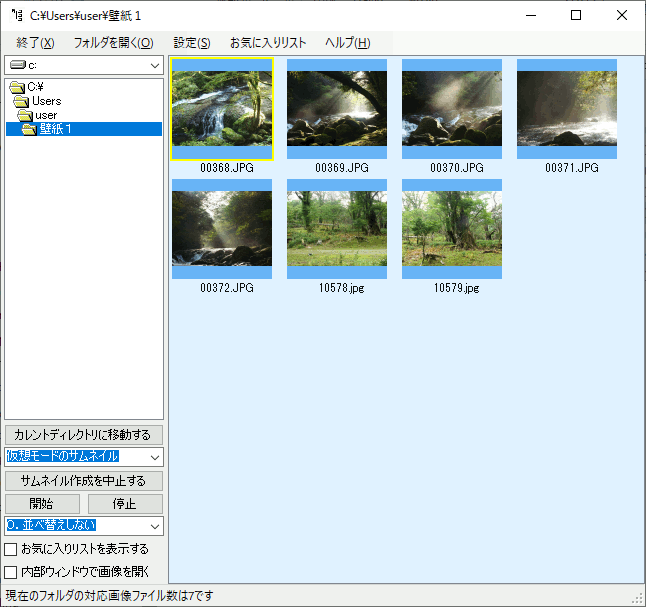Toggle 内部ウィンドウで画像を開く checkbox
This screenshot has width=646, height=607.
tap(11, 573)
